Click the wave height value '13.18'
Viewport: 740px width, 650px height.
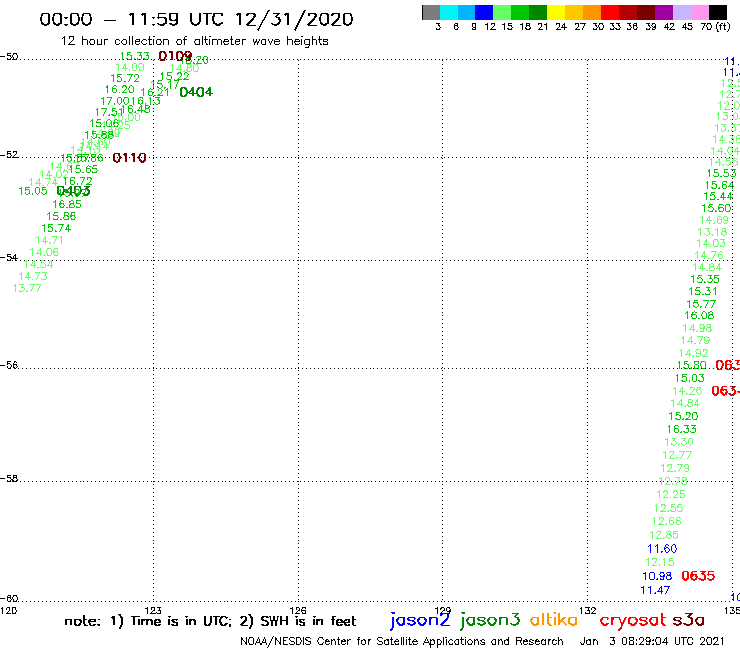(x=713, y=232)
